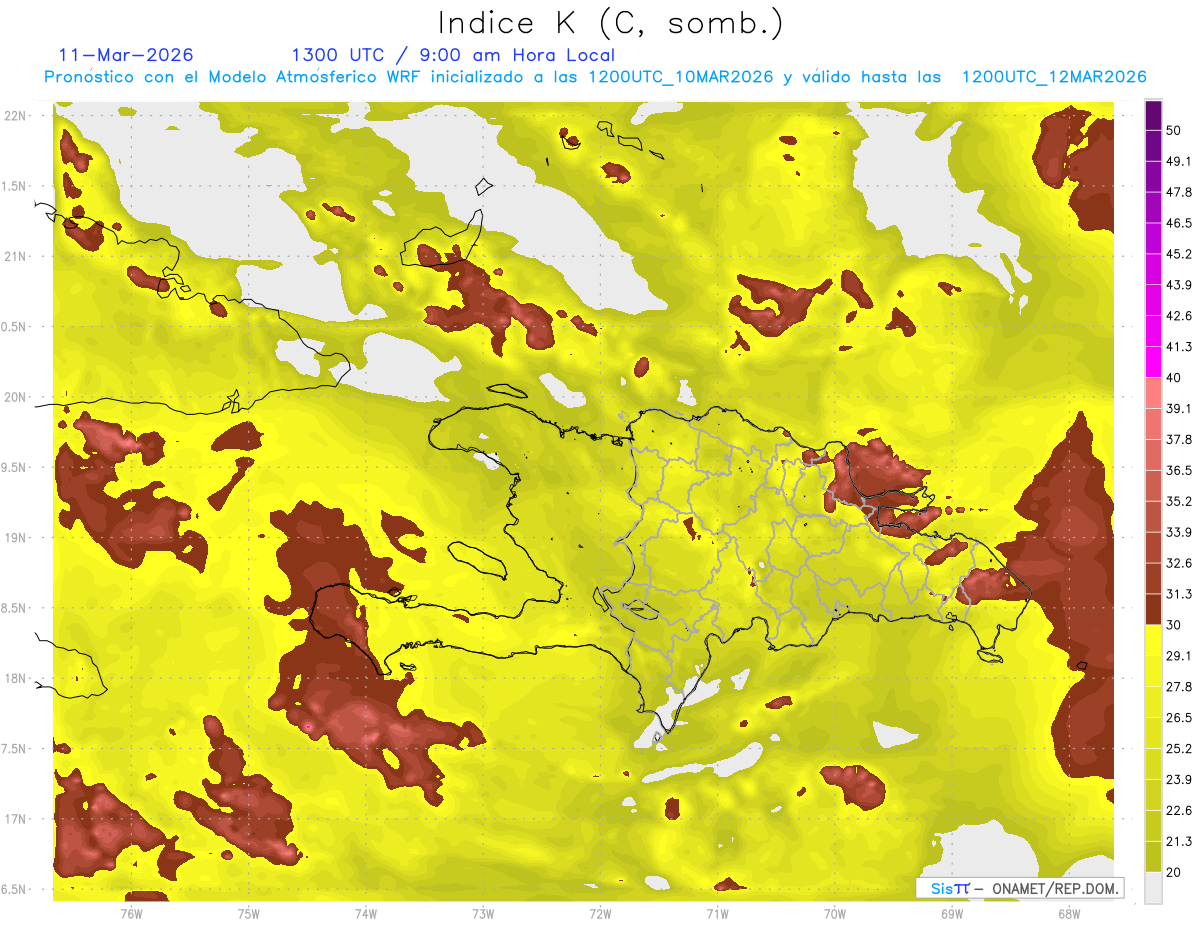Select the 73W longitude label
The height and width of the screenshot is (927, 1200).
(483, 913)
